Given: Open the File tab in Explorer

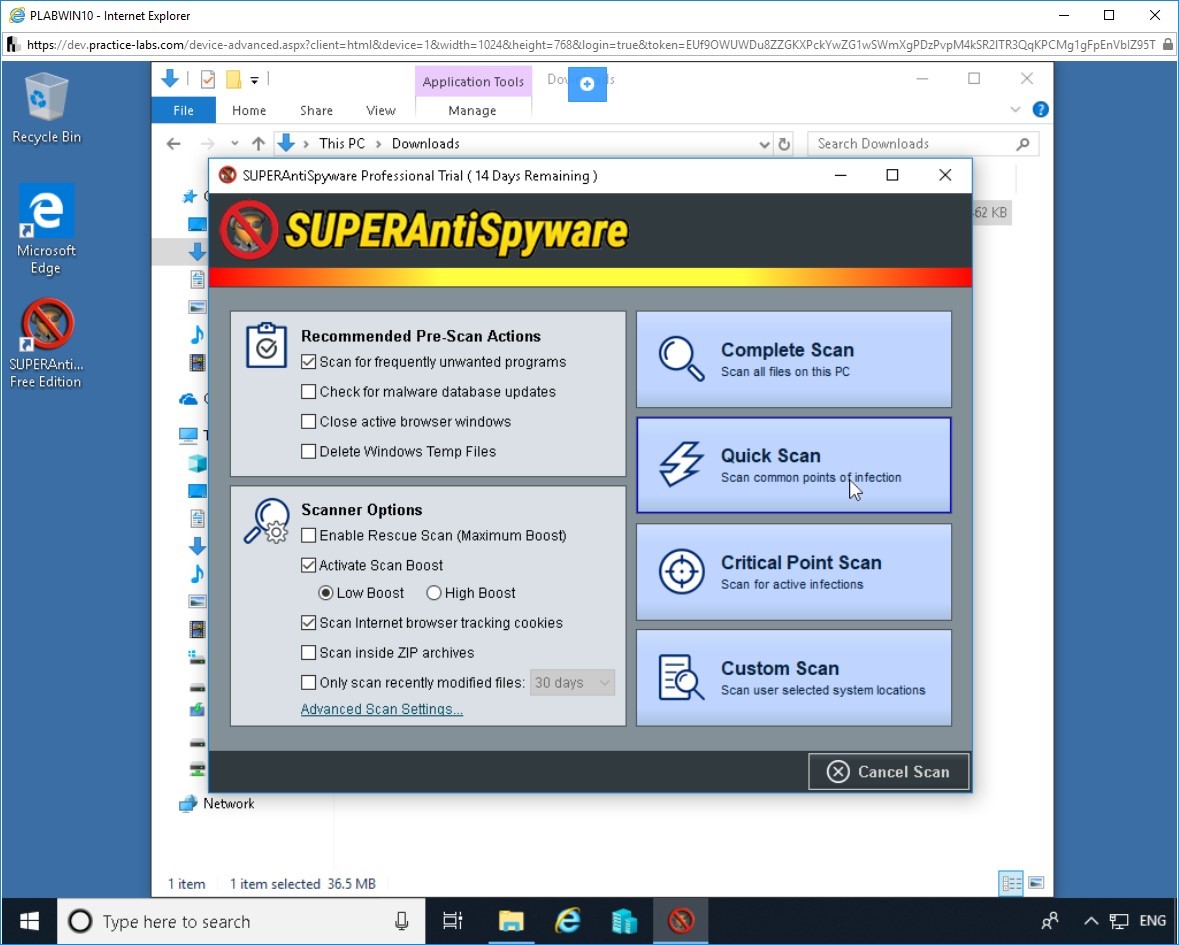Looking at the screenshot, I should tap(183, 111).
